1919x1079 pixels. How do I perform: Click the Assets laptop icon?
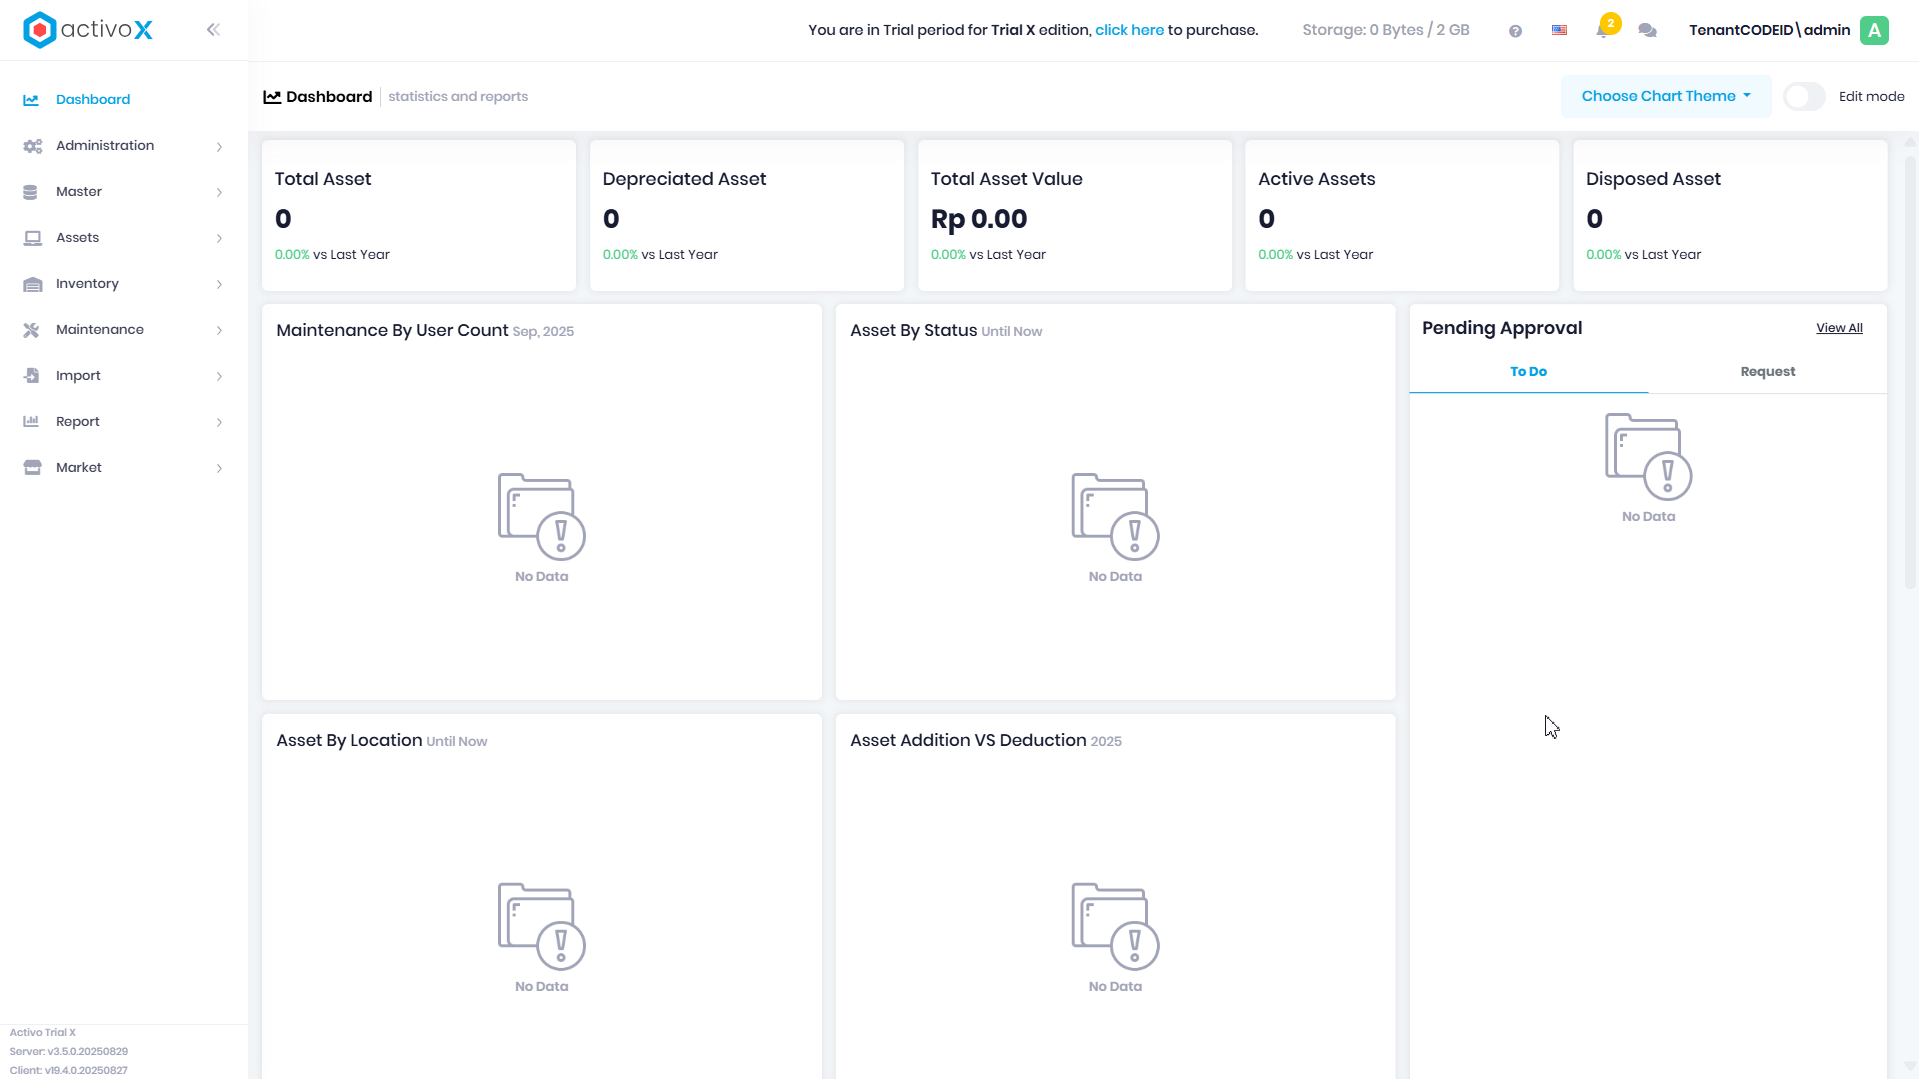coord(32,238)
